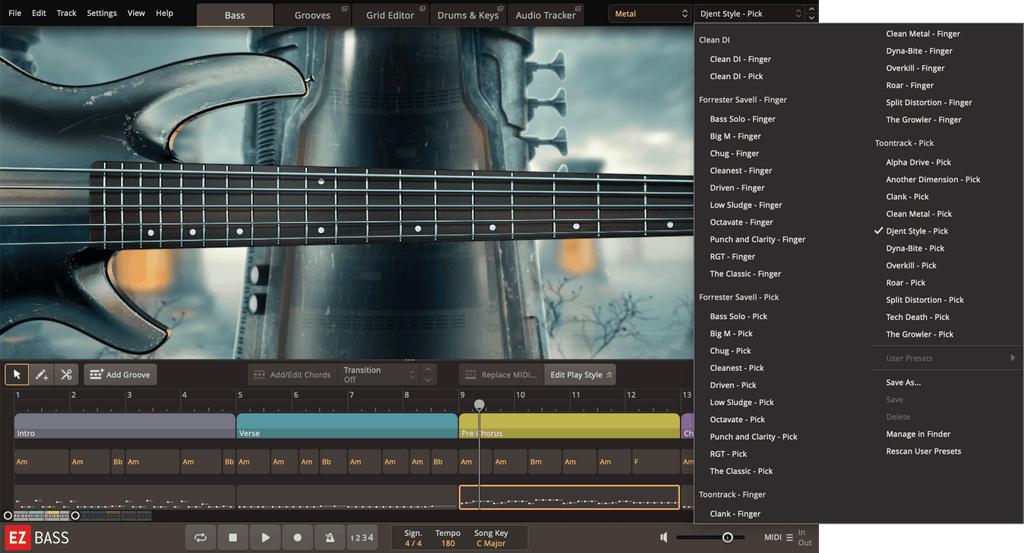Step transition up with the arrow

428,370
